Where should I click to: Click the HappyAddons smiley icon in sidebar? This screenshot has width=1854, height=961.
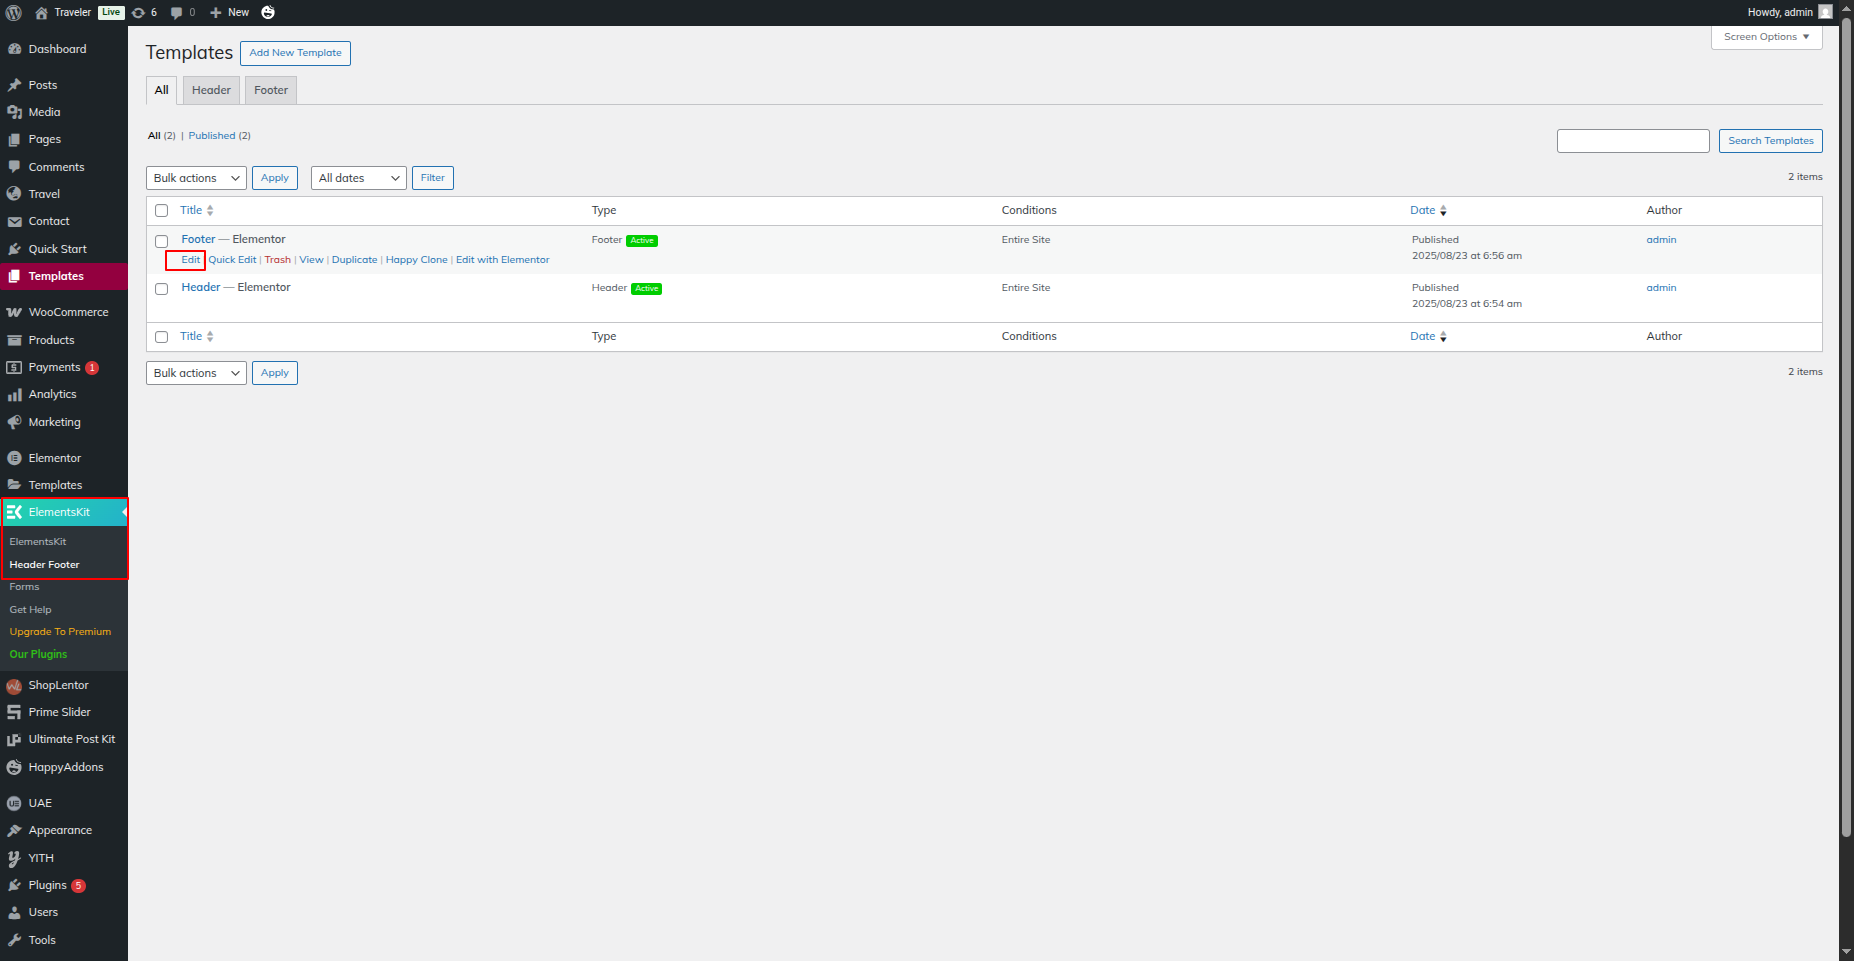[x=14, y=768]
